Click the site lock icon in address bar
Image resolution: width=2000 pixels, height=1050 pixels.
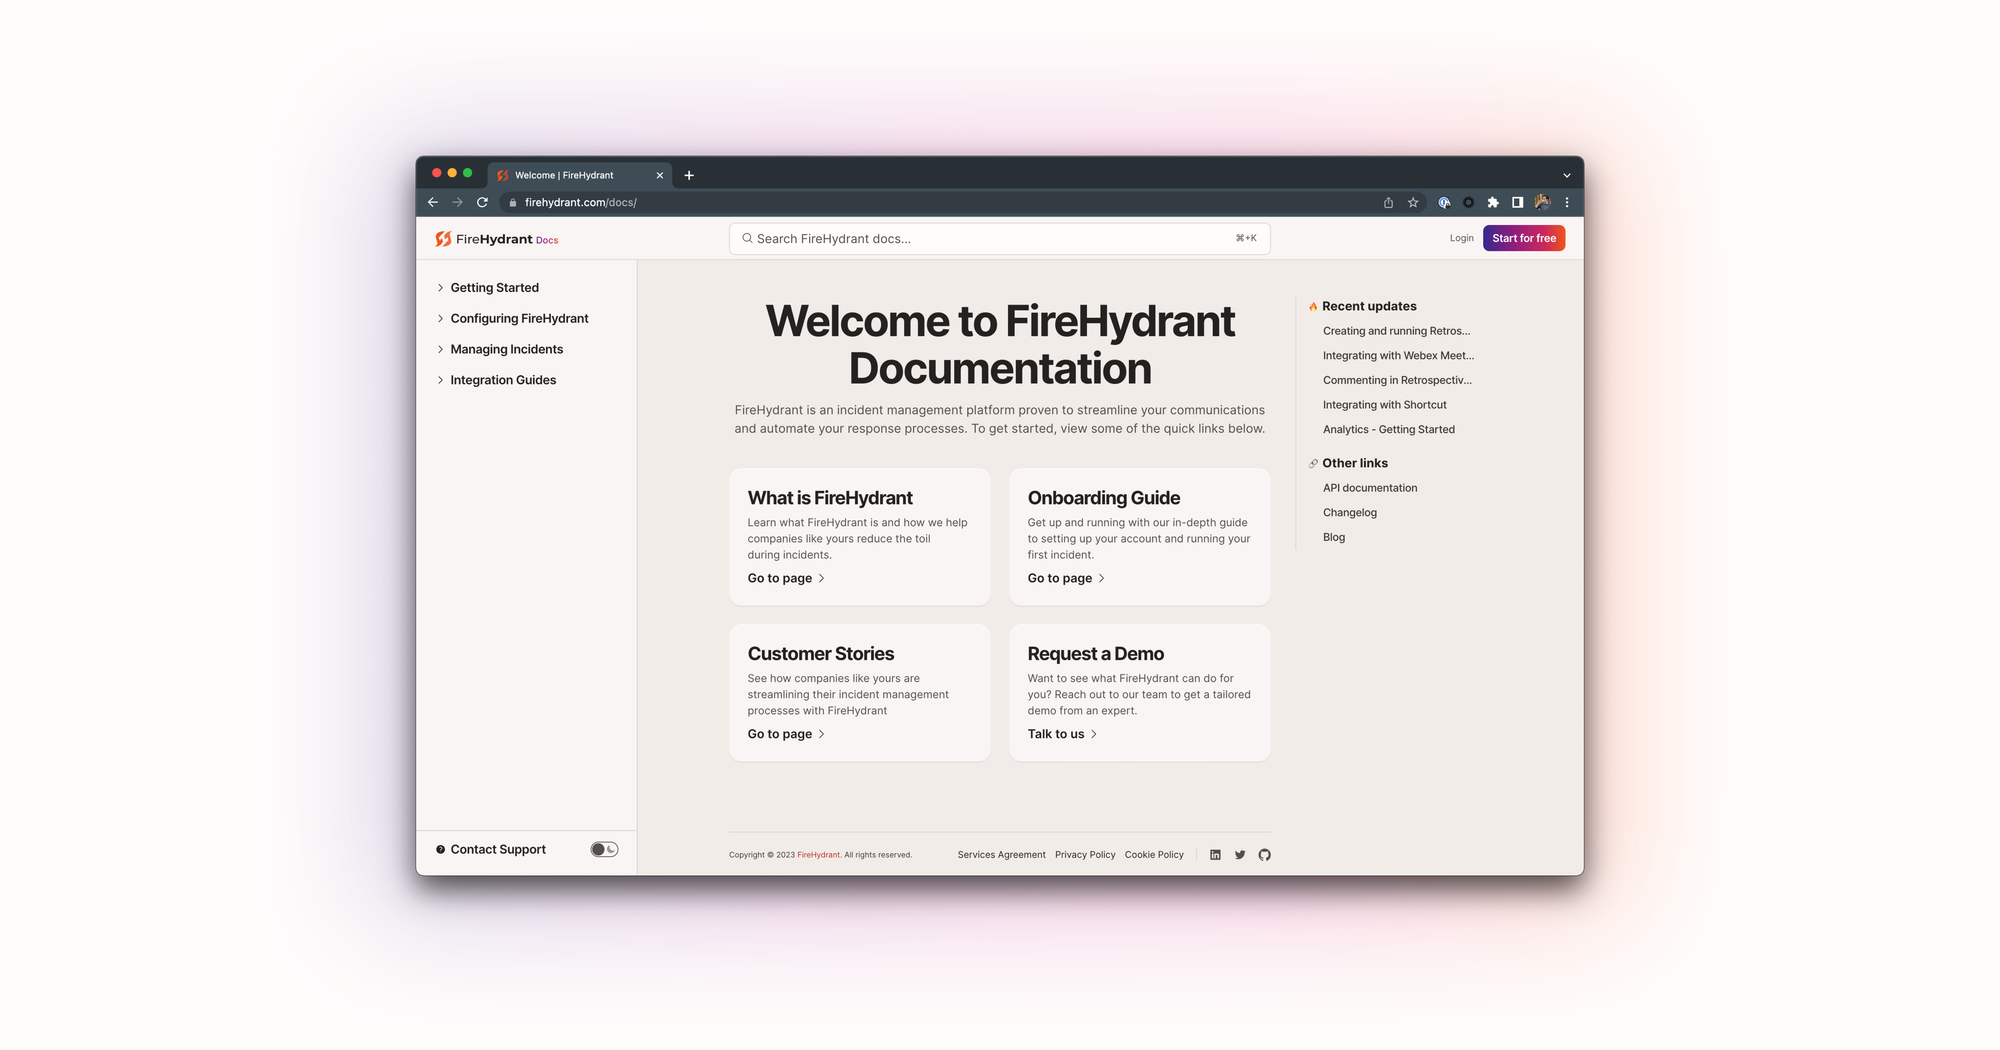[512, 202]
